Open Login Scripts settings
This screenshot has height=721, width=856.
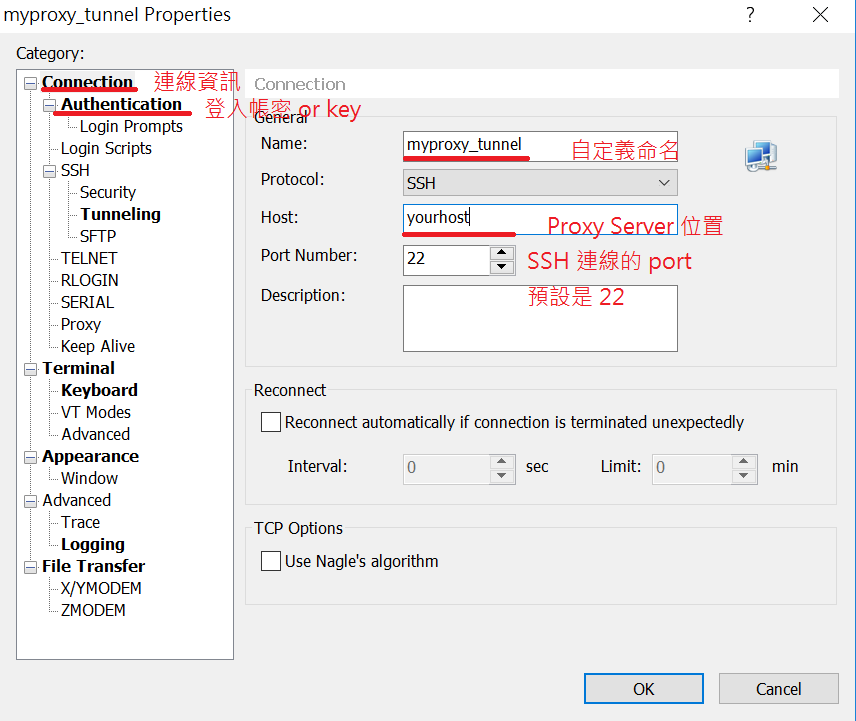point(106,148)
